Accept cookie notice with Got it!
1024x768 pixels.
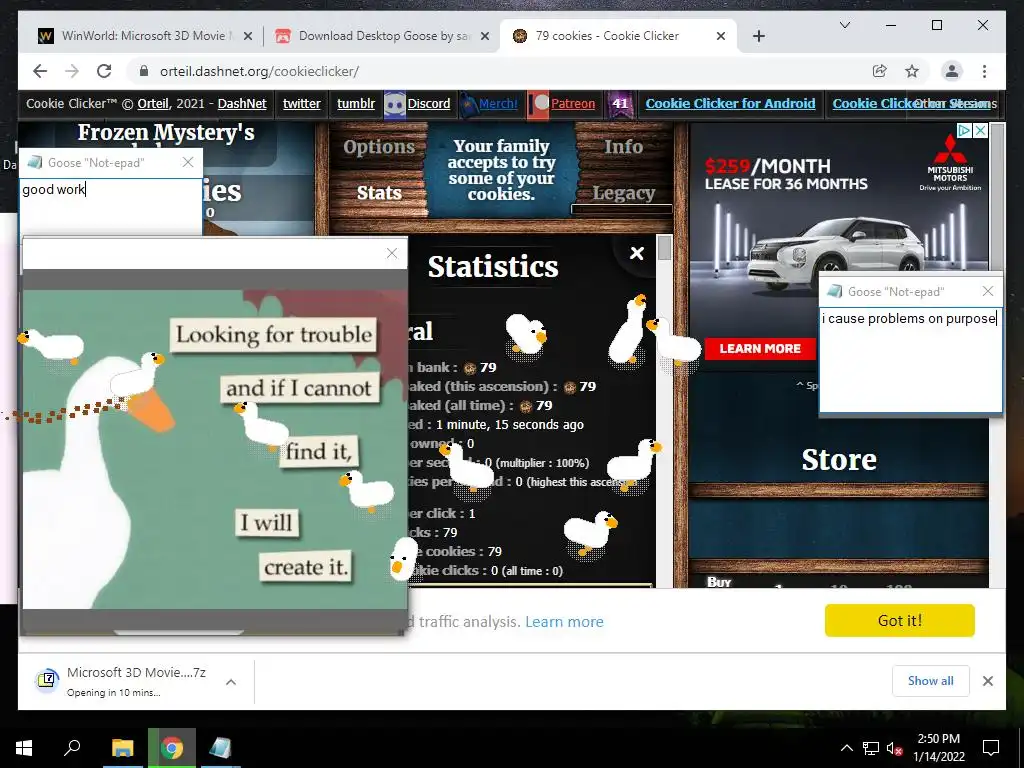[899, 620]
